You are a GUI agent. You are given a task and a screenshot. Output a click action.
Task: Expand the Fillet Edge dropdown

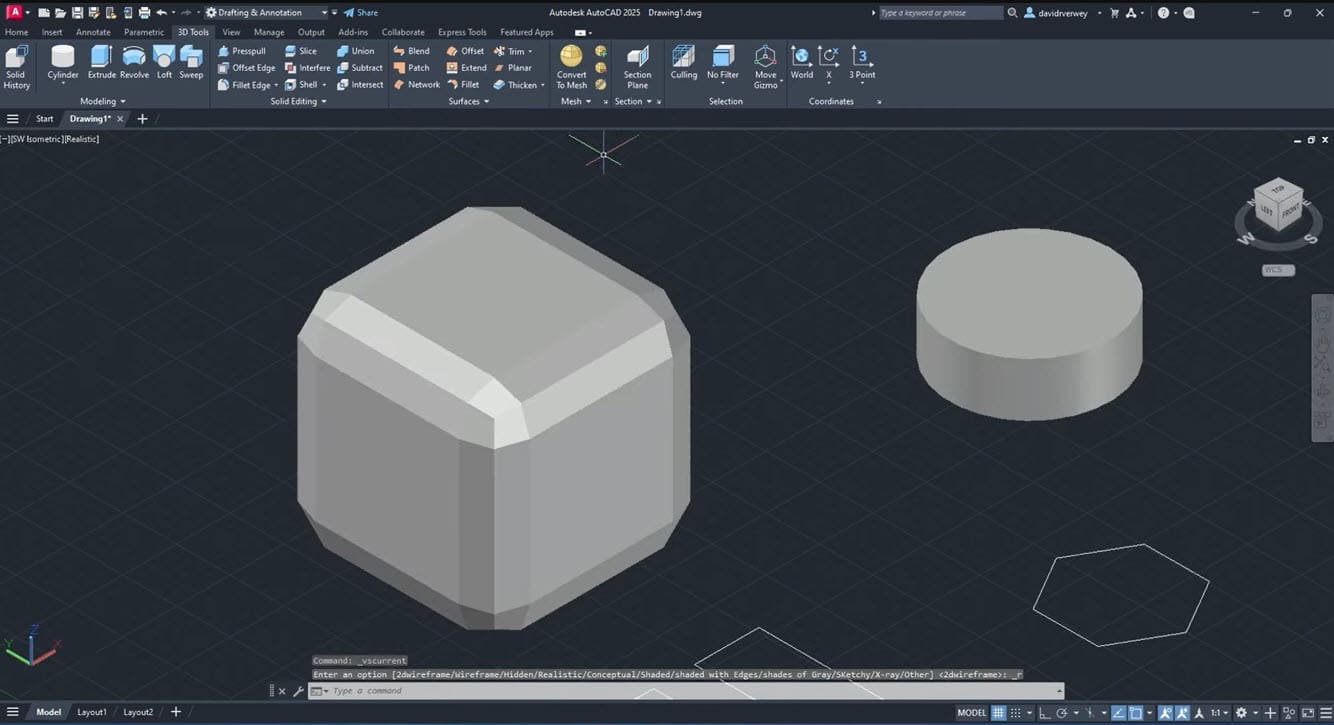coord(277,84)
